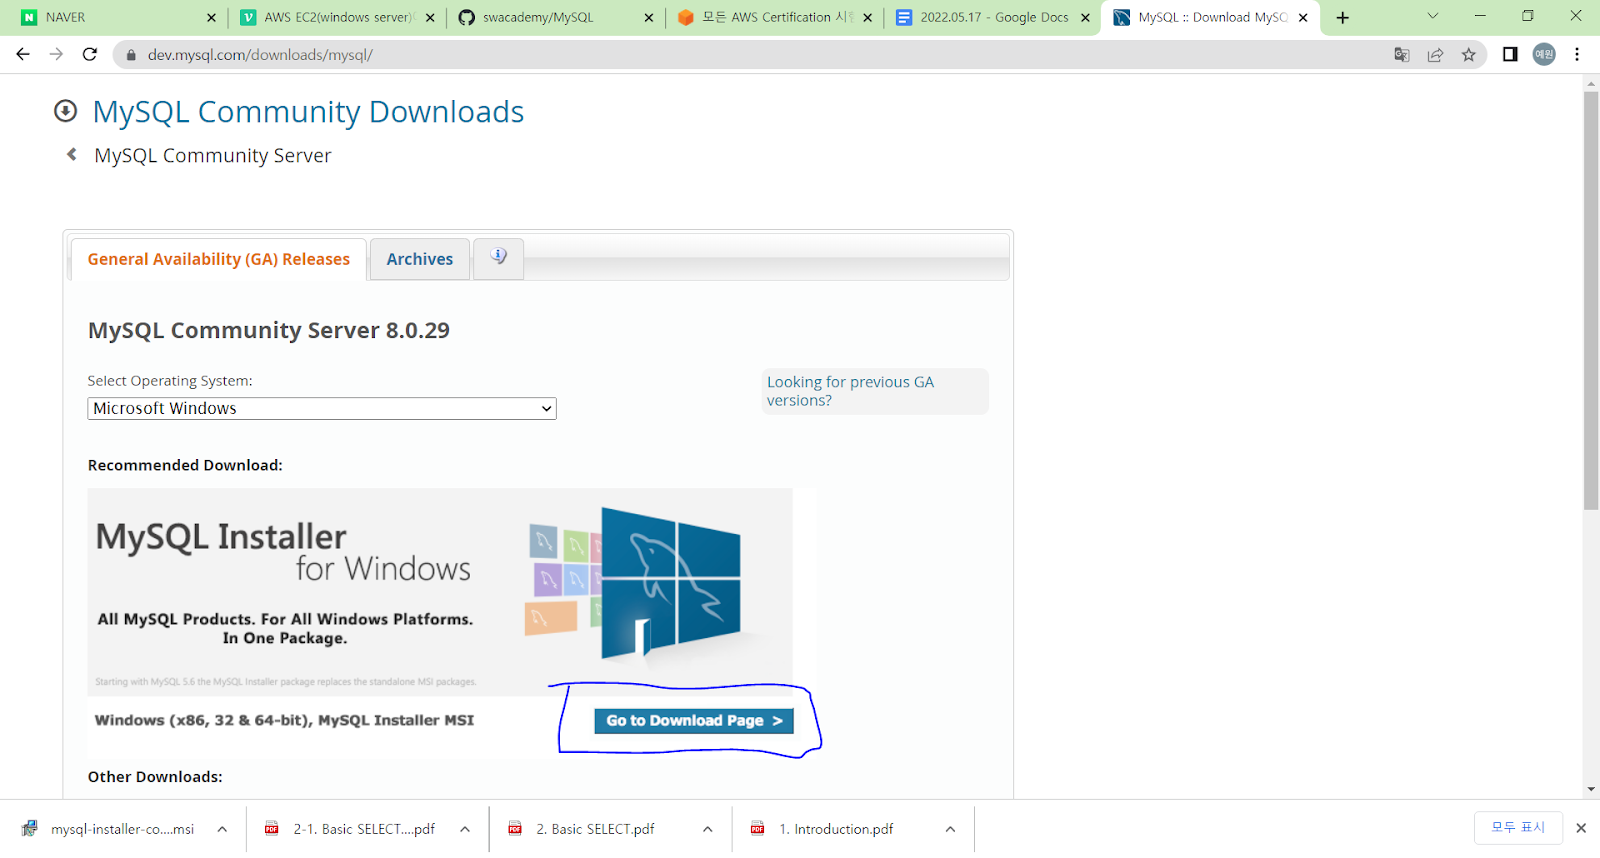
Task: Switch to AWS EC2(windows server) tab
Action: point(335,17)
